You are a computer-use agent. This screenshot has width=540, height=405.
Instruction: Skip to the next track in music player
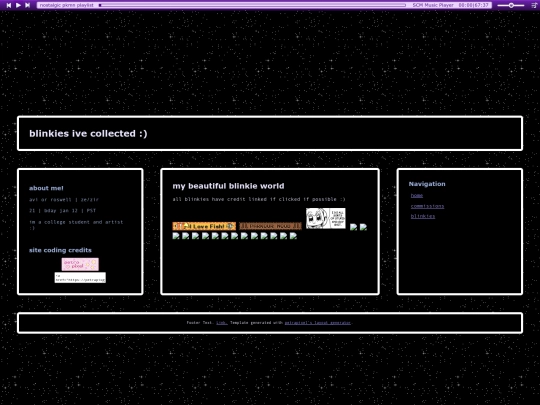point(28,5)
